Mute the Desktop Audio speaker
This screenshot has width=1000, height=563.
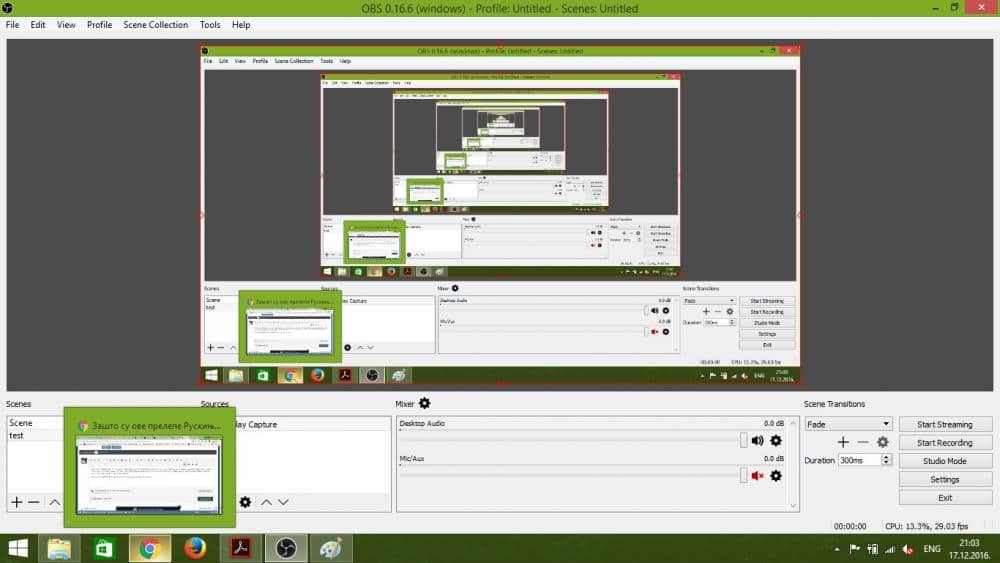coord(758,441)
